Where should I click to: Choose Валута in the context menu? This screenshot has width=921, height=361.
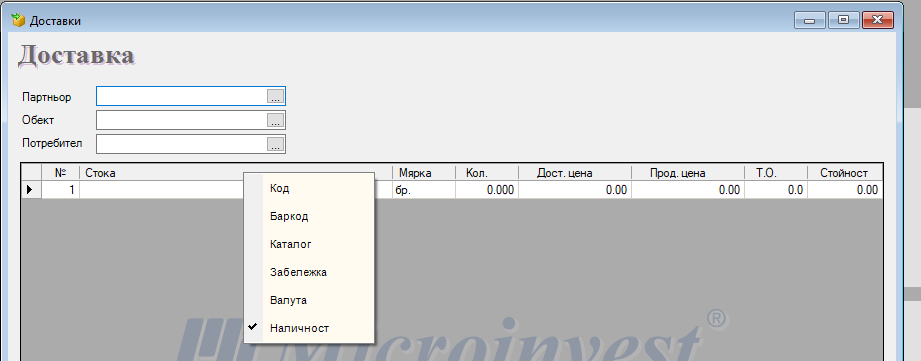coord(309,300)
